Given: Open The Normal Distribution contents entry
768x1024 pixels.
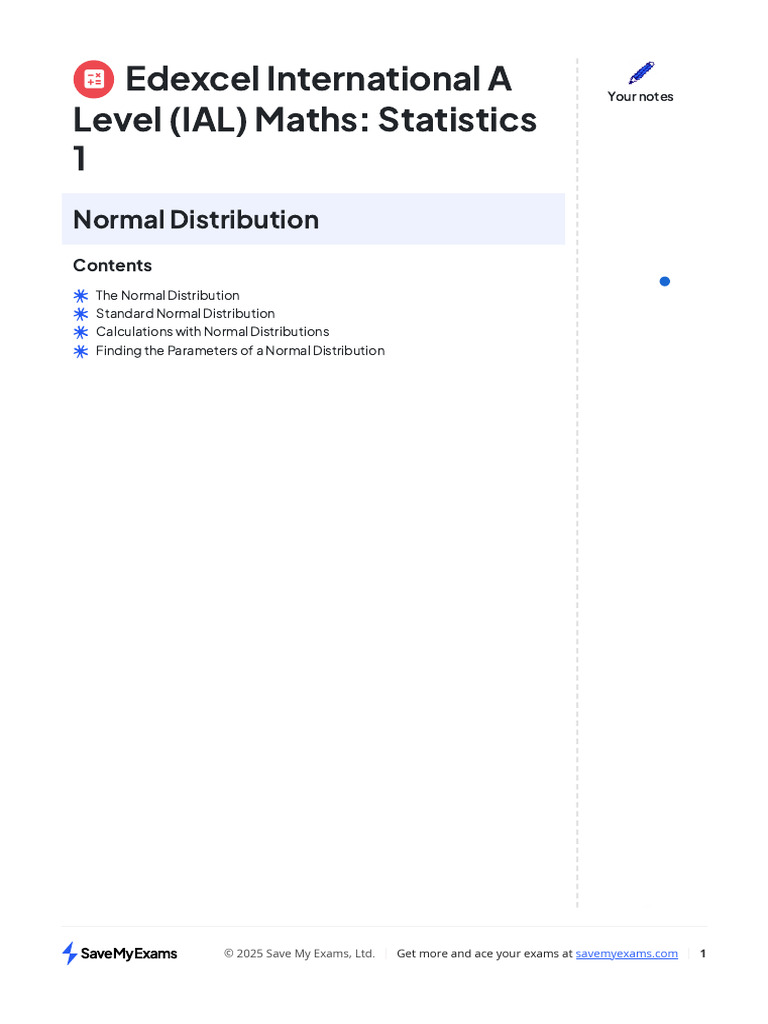Looking at the screenshot, I should [167, 296].
